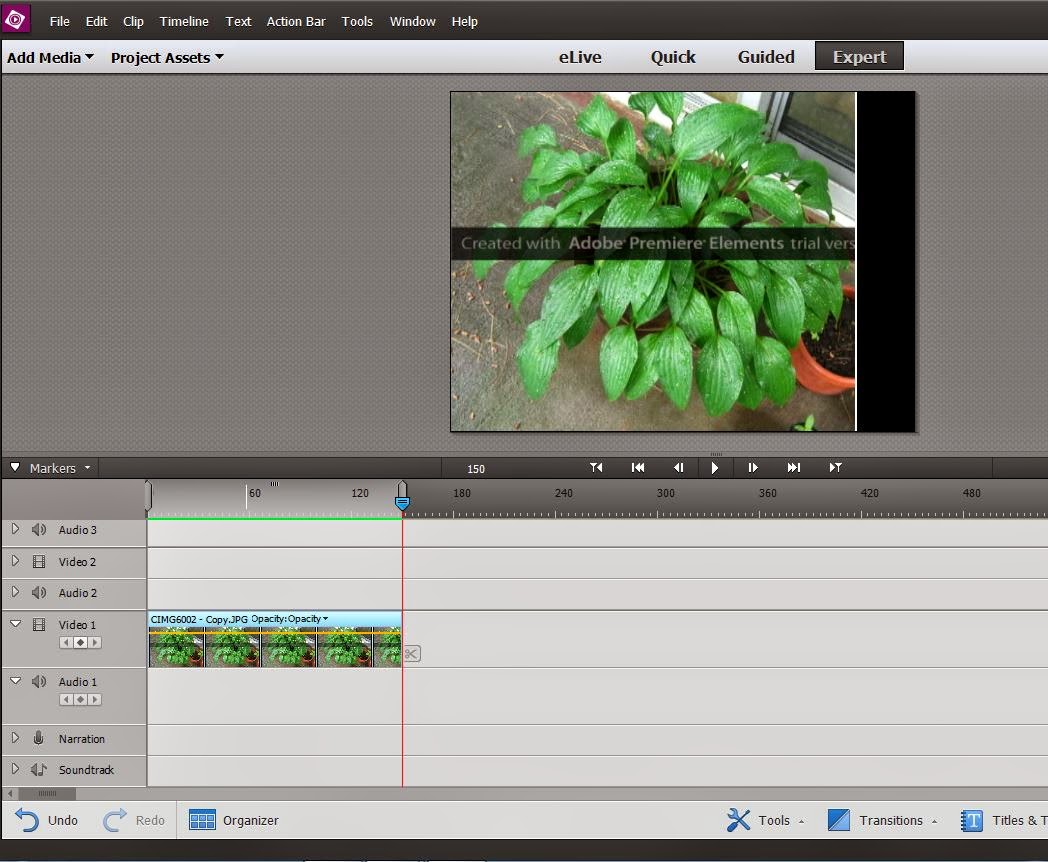Viewport: 1048px width, 862px height.
Task: Open the Action Bar menu
Action: click(296, 21)
